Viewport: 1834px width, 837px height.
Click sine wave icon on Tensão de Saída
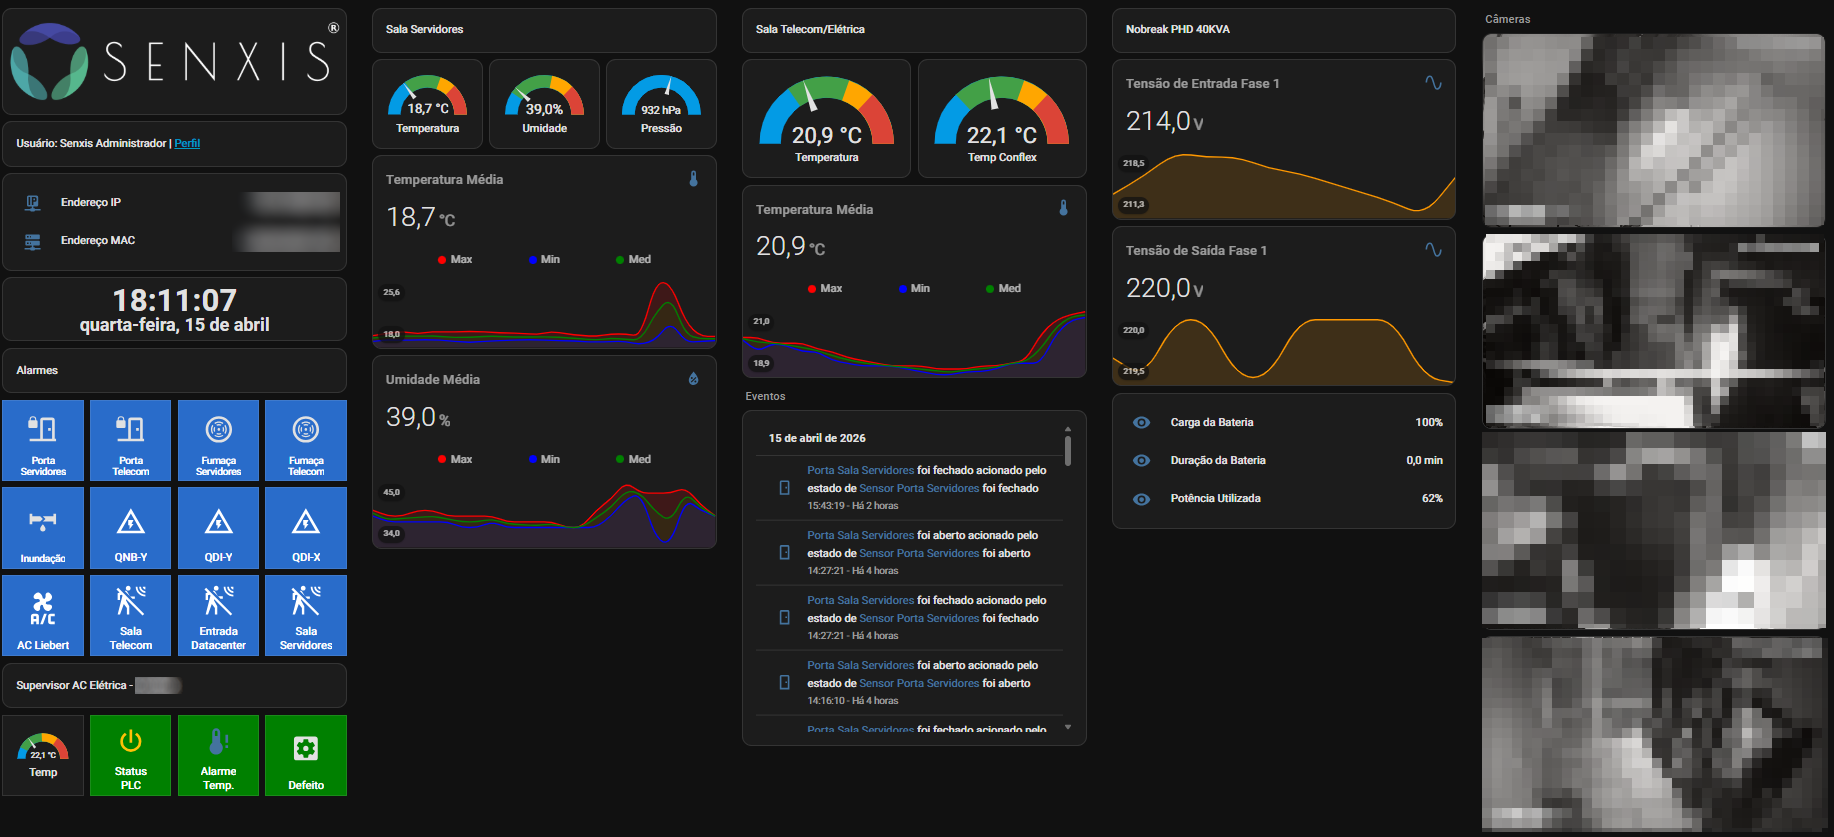coord(1433,250)
